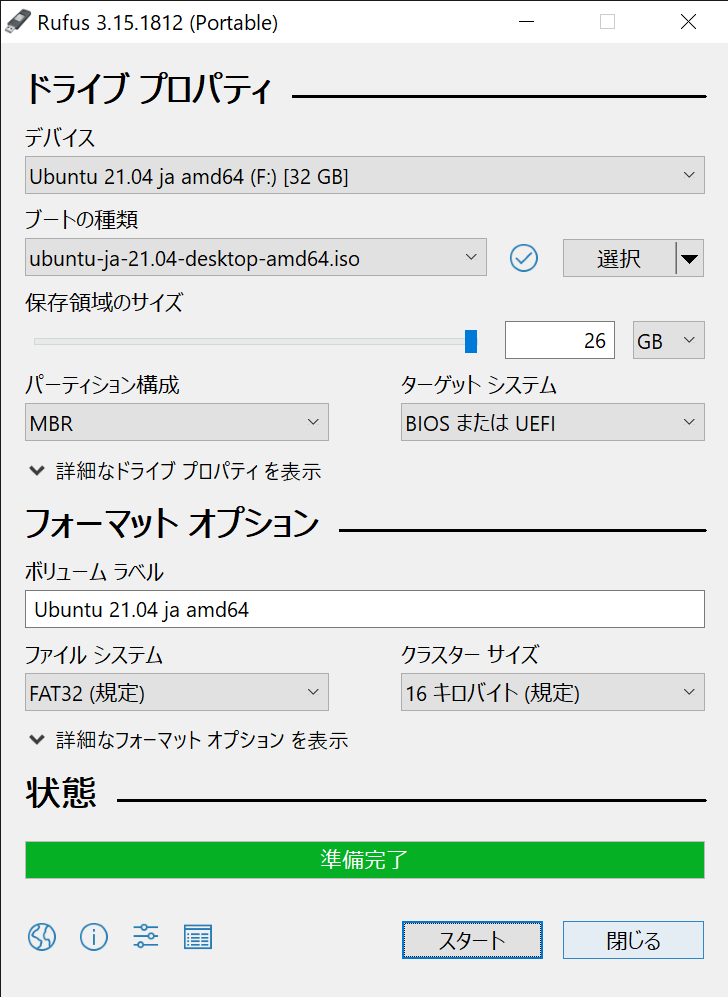Image resolution: width=728 pixels, height=997 pixels.
Task: Click the フォーマット オプション heading
Action: [172, 523]
